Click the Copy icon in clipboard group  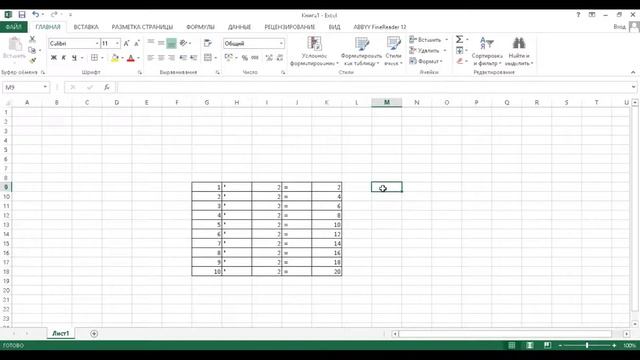click(32, 50)
